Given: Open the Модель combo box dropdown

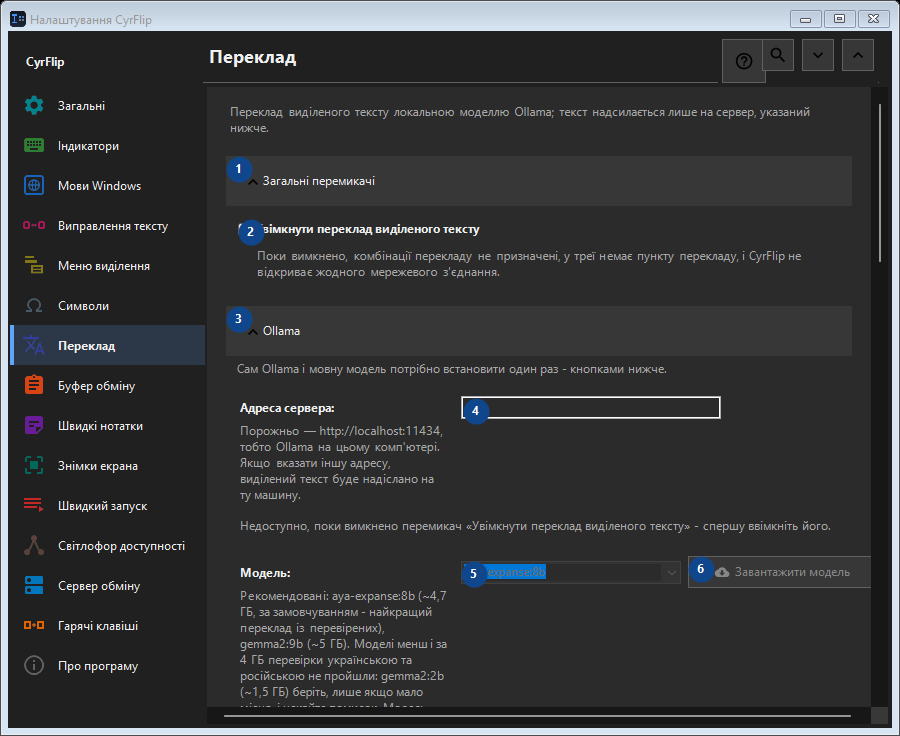Looking at the screenshot, I should [671, 572].
